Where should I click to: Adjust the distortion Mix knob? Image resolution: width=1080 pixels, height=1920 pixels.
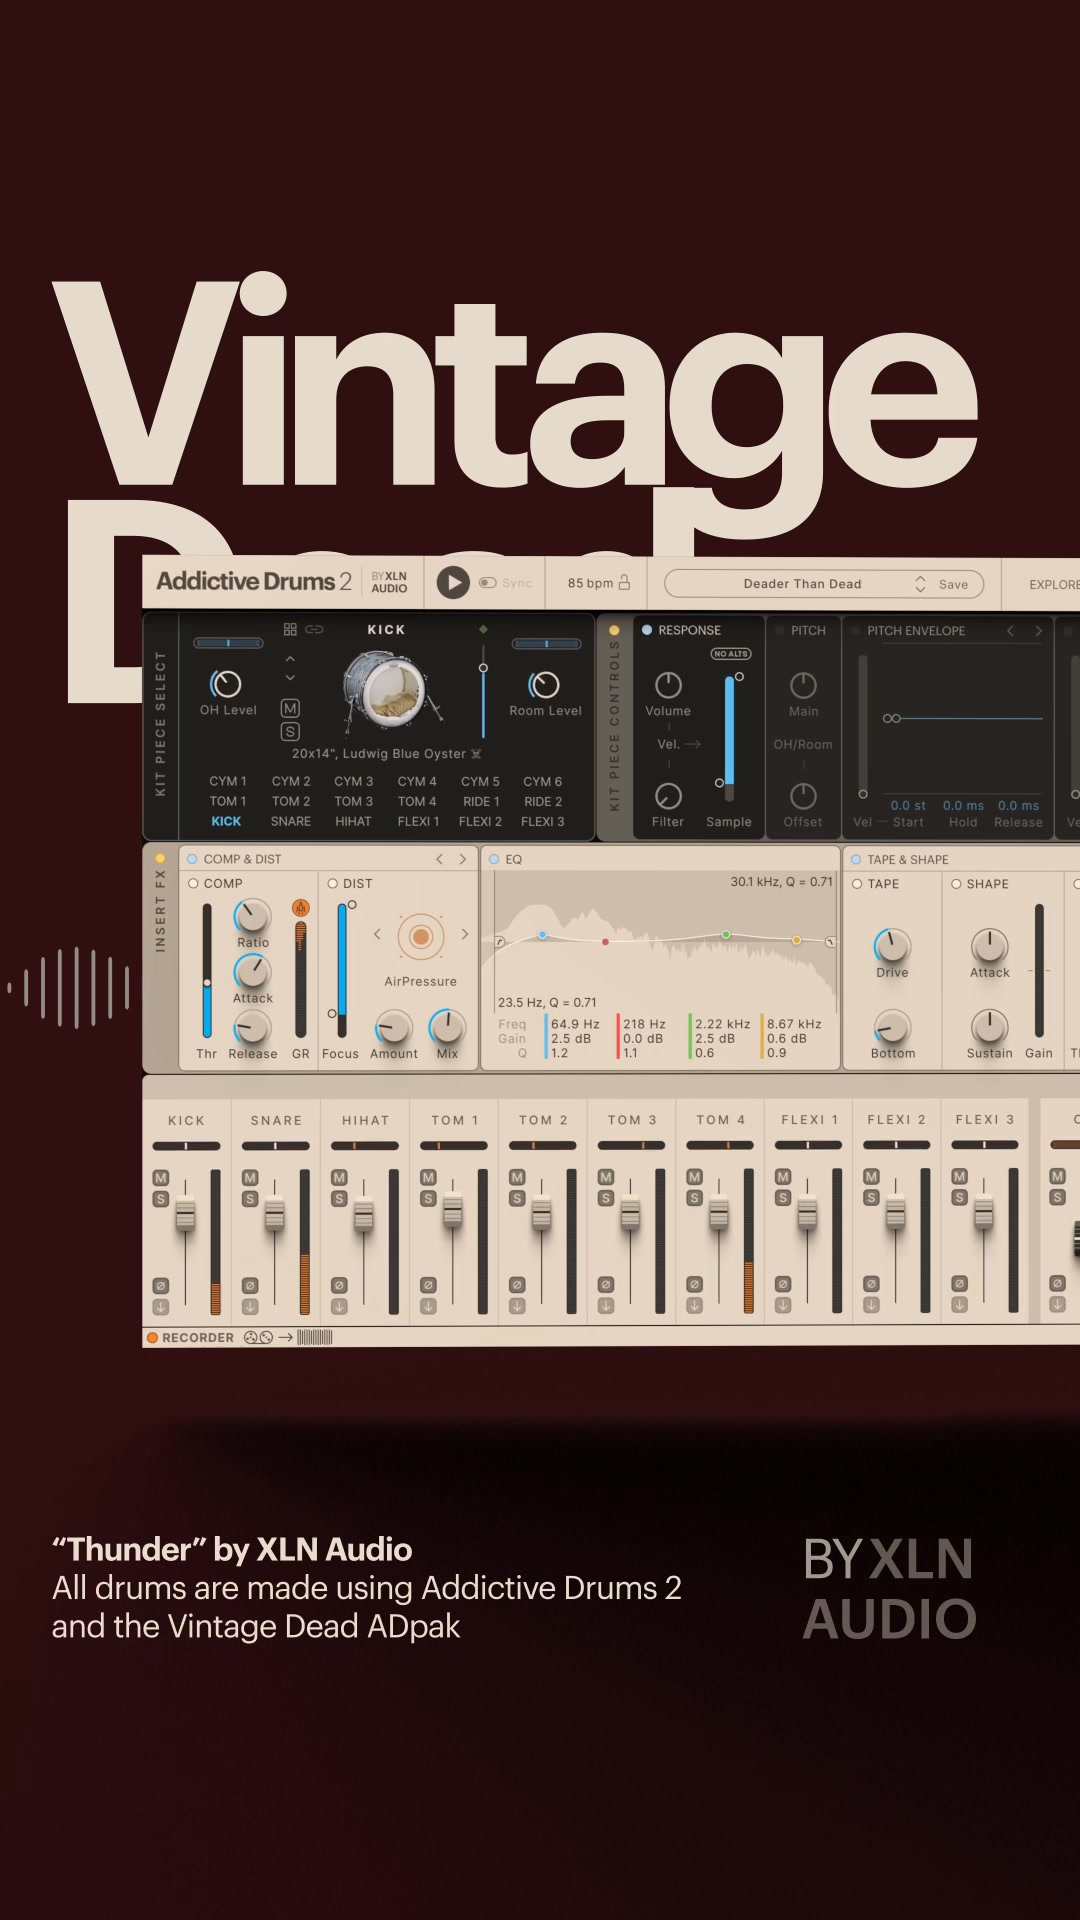pos(447,1027)
